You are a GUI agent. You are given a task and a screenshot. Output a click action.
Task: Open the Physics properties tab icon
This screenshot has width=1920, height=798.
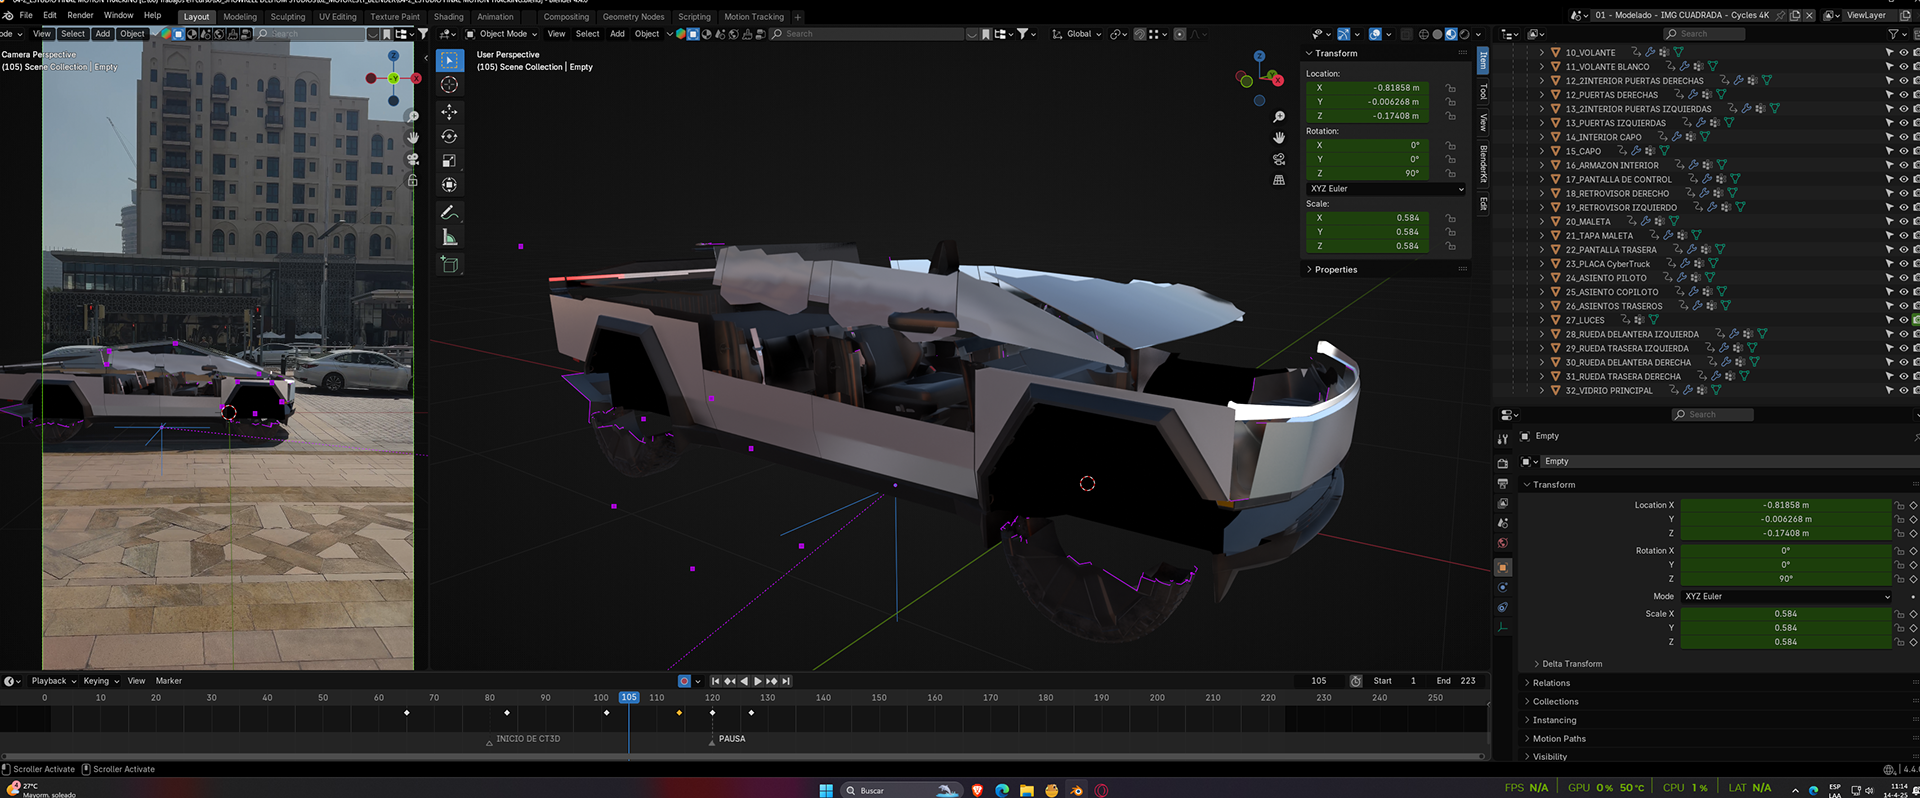click(x=1502, y=587)
